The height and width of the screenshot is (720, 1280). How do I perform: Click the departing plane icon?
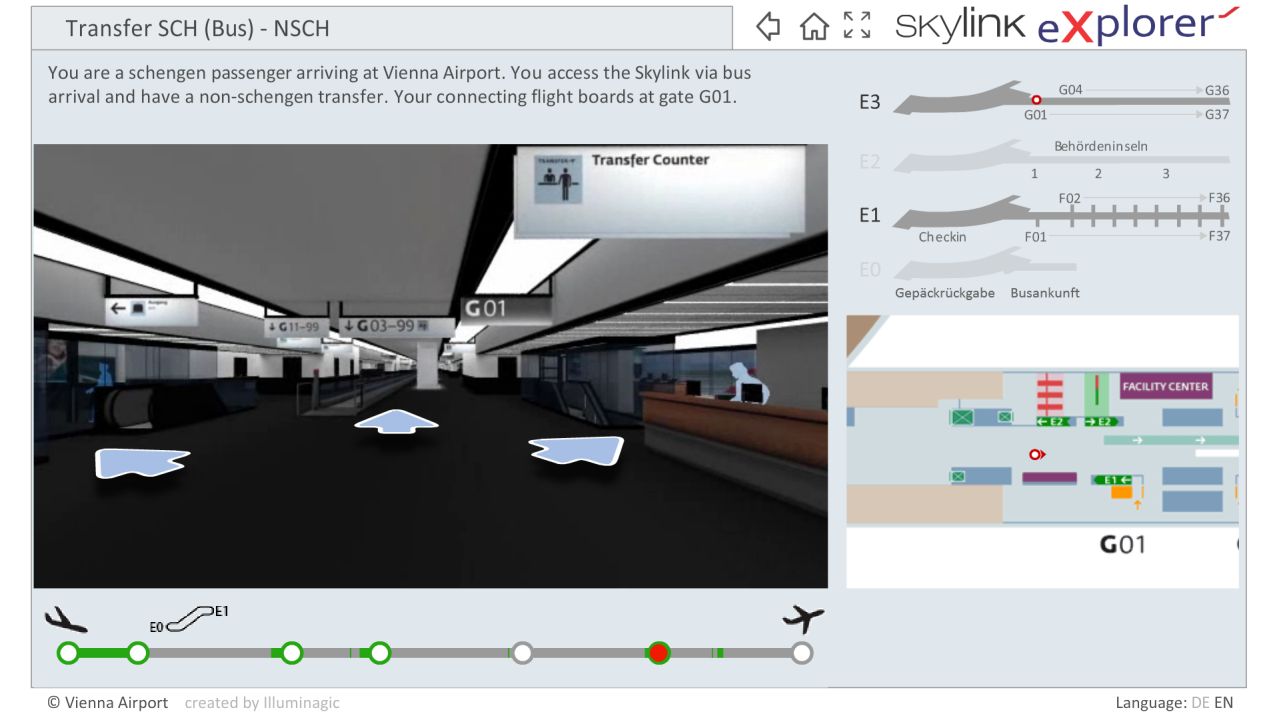(803, 619)
